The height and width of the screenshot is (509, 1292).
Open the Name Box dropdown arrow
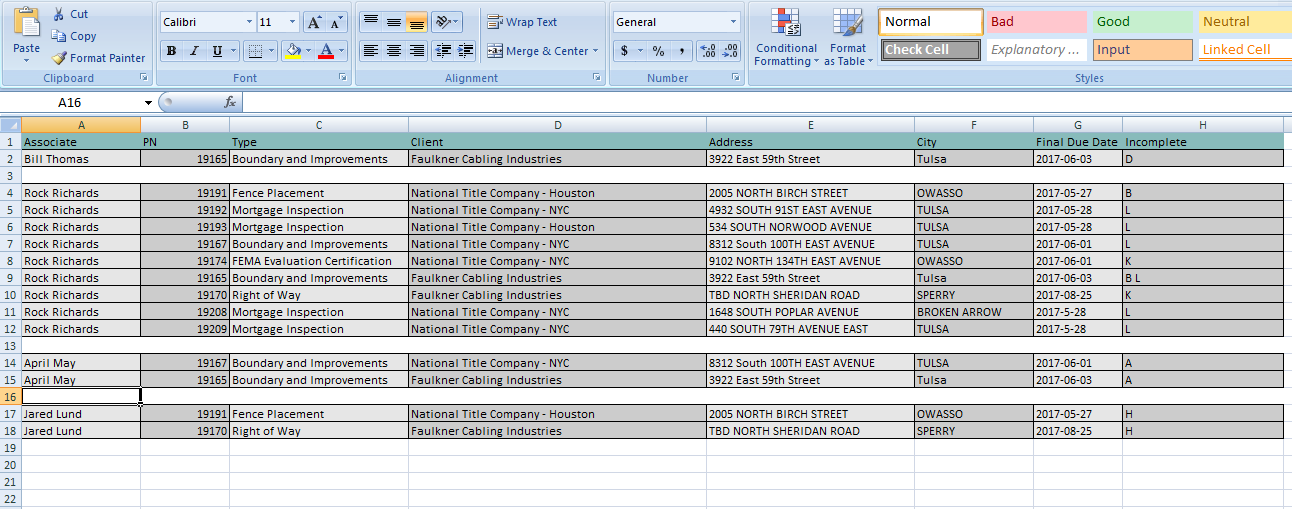point(148,102)
